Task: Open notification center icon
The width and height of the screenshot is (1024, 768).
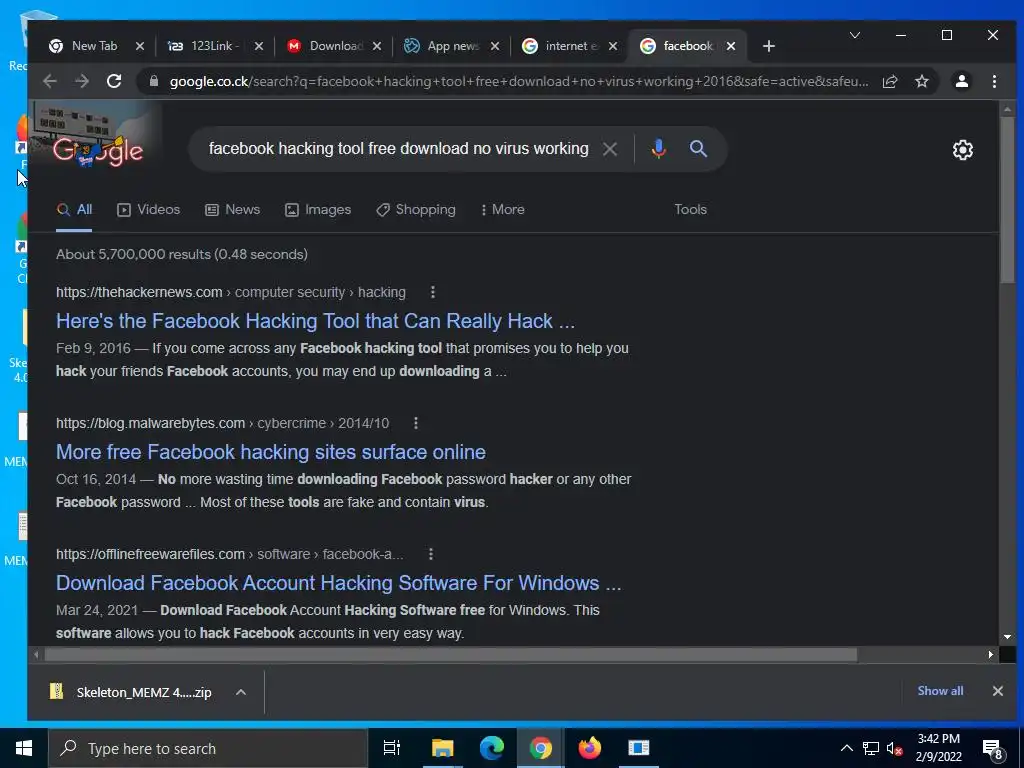Action: 993,748
